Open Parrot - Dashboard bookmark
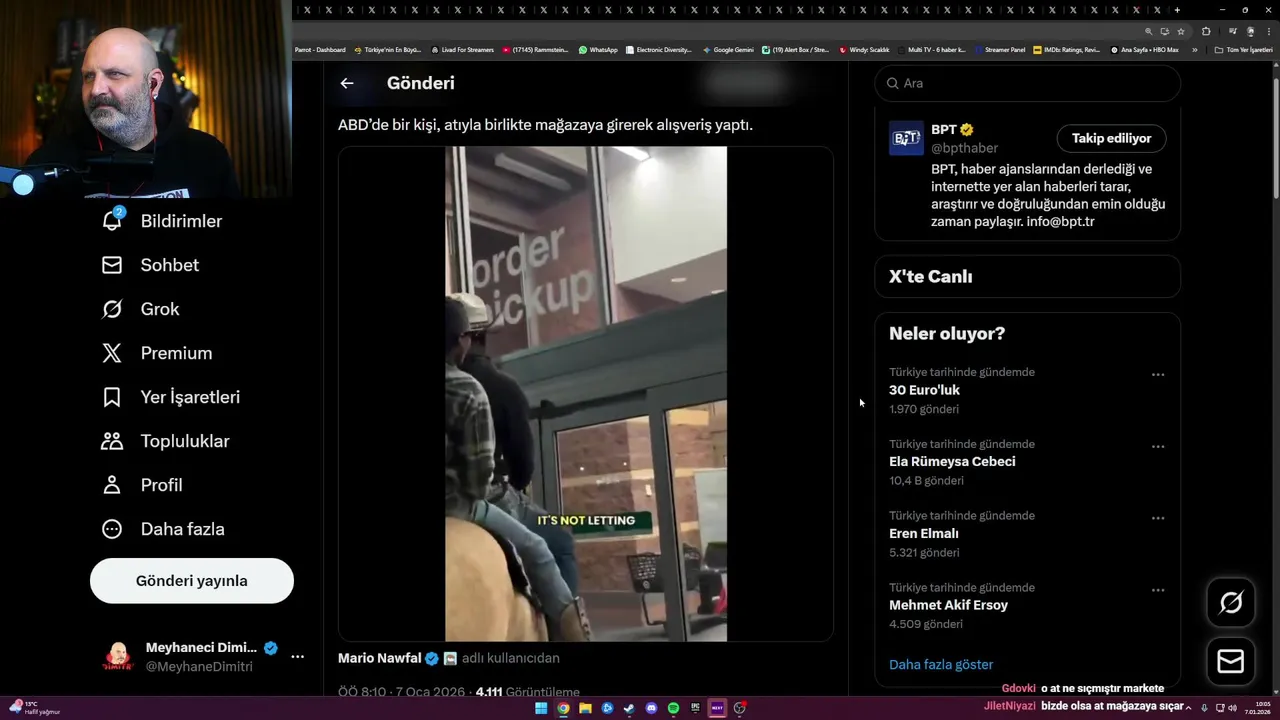The height and width of the screenshot is (720, 1280). (x=320, y=50)
